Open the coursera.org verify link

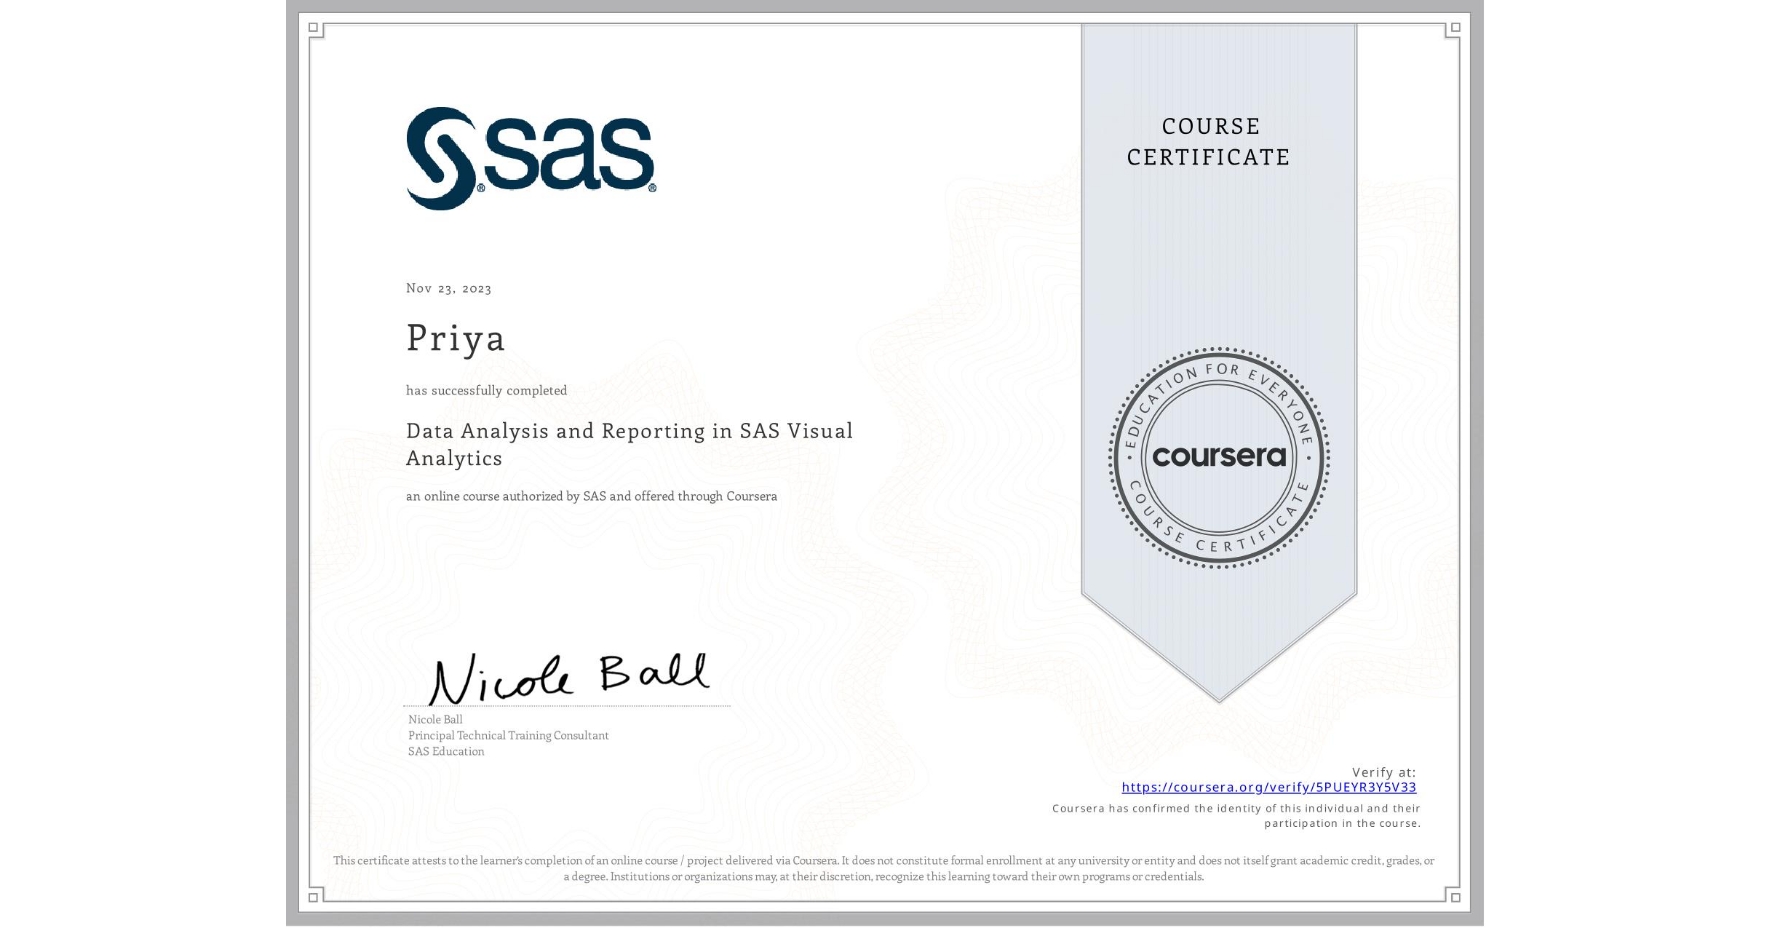pos(1268,787)
